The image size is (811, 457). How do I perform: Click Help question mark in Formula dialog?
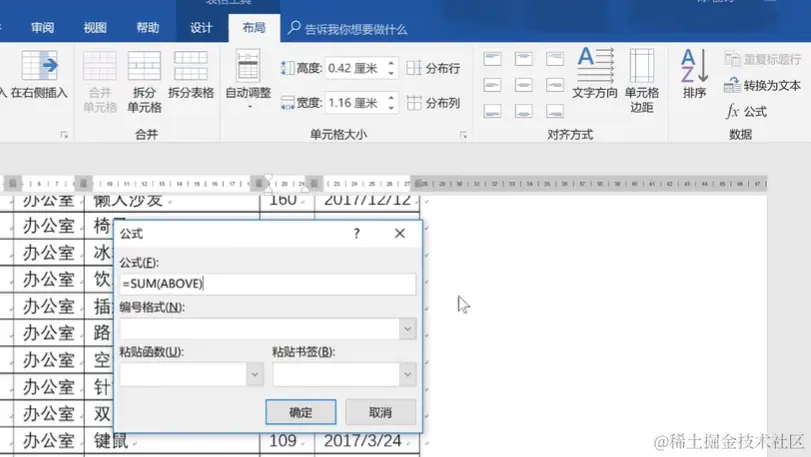356,234
